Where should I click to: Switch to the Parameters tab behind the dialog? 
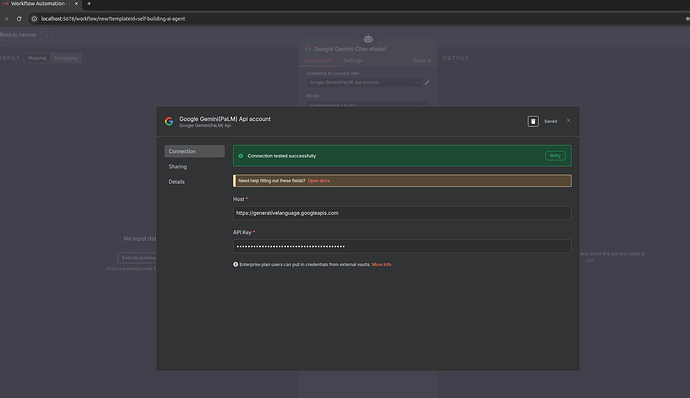pyautogui.click(x=319, y=61)
